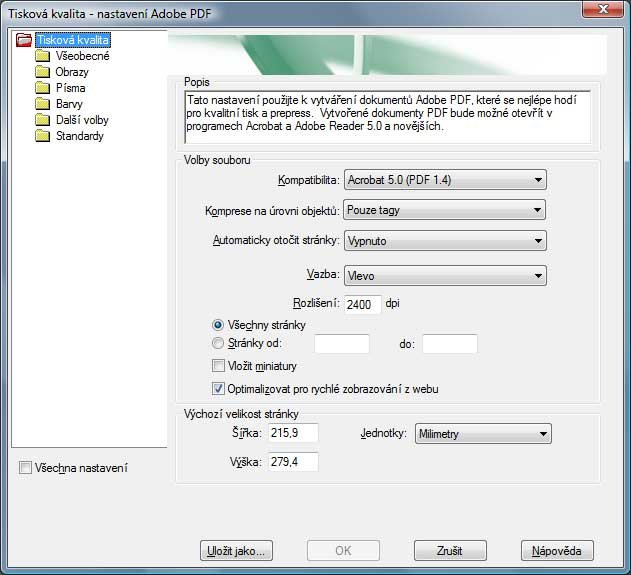Click the Tisková kvalita root folder icon
The height and width of the screenshot is (575, 631).
24,40
